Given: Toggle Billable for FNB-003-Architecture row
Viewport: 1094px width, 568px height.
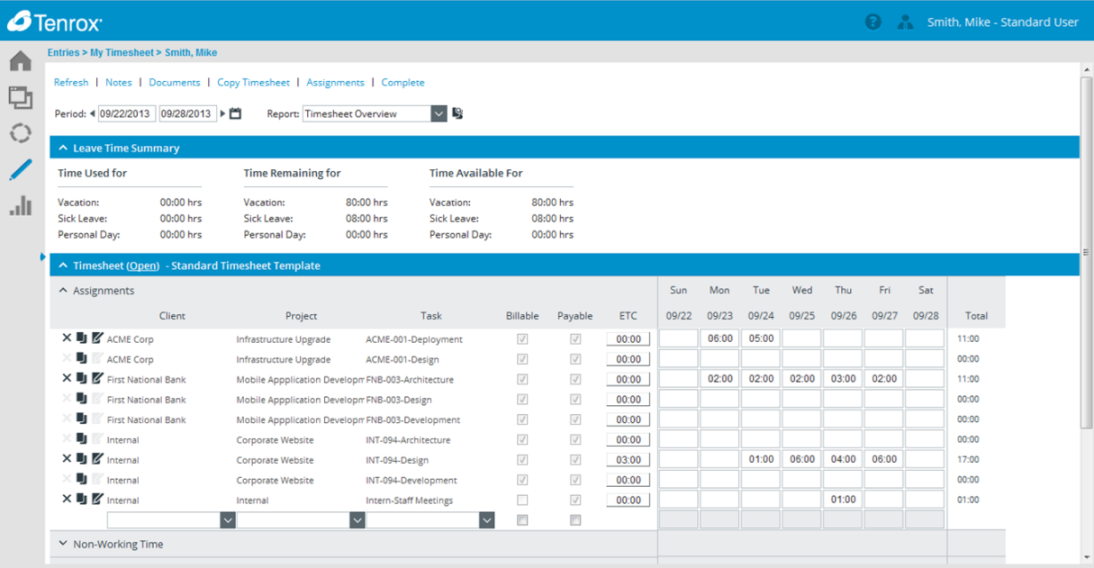Looking at the screenshot, I should pyautogui.click(x=523, y=379).
